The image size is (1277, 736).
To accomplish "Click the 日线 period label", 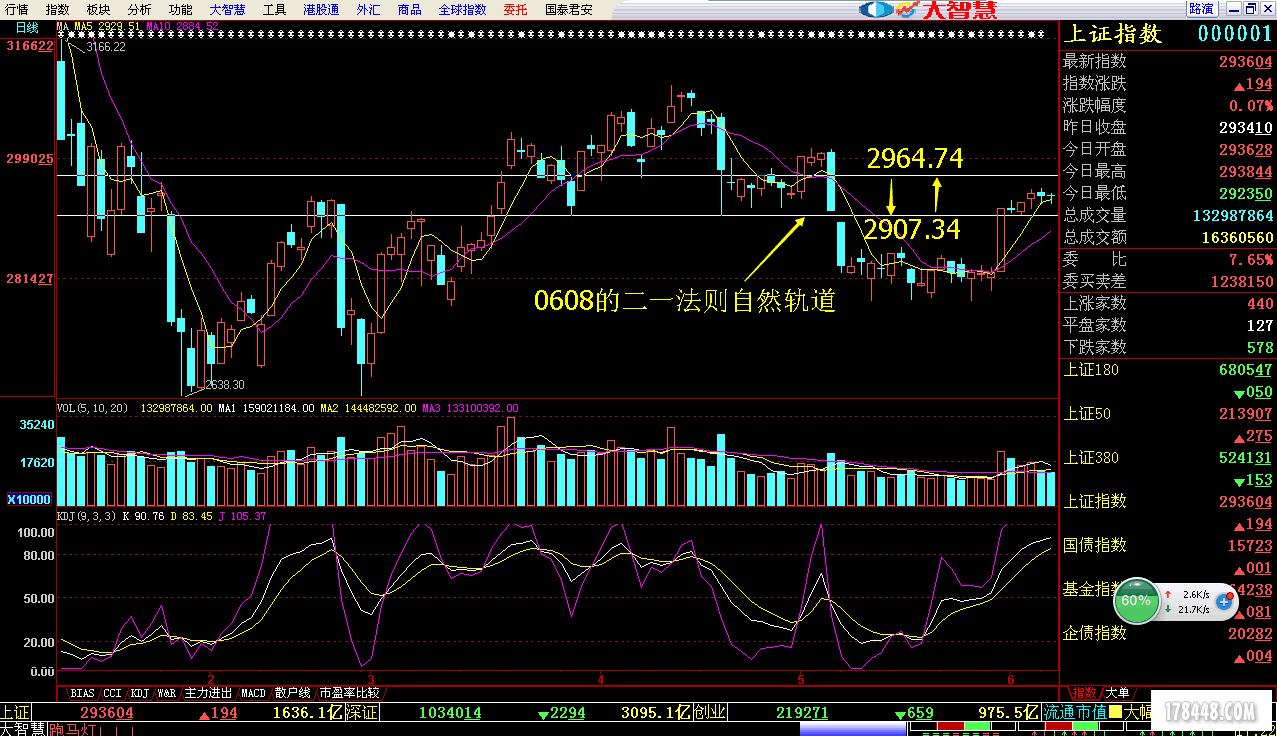I will point(27,27).
